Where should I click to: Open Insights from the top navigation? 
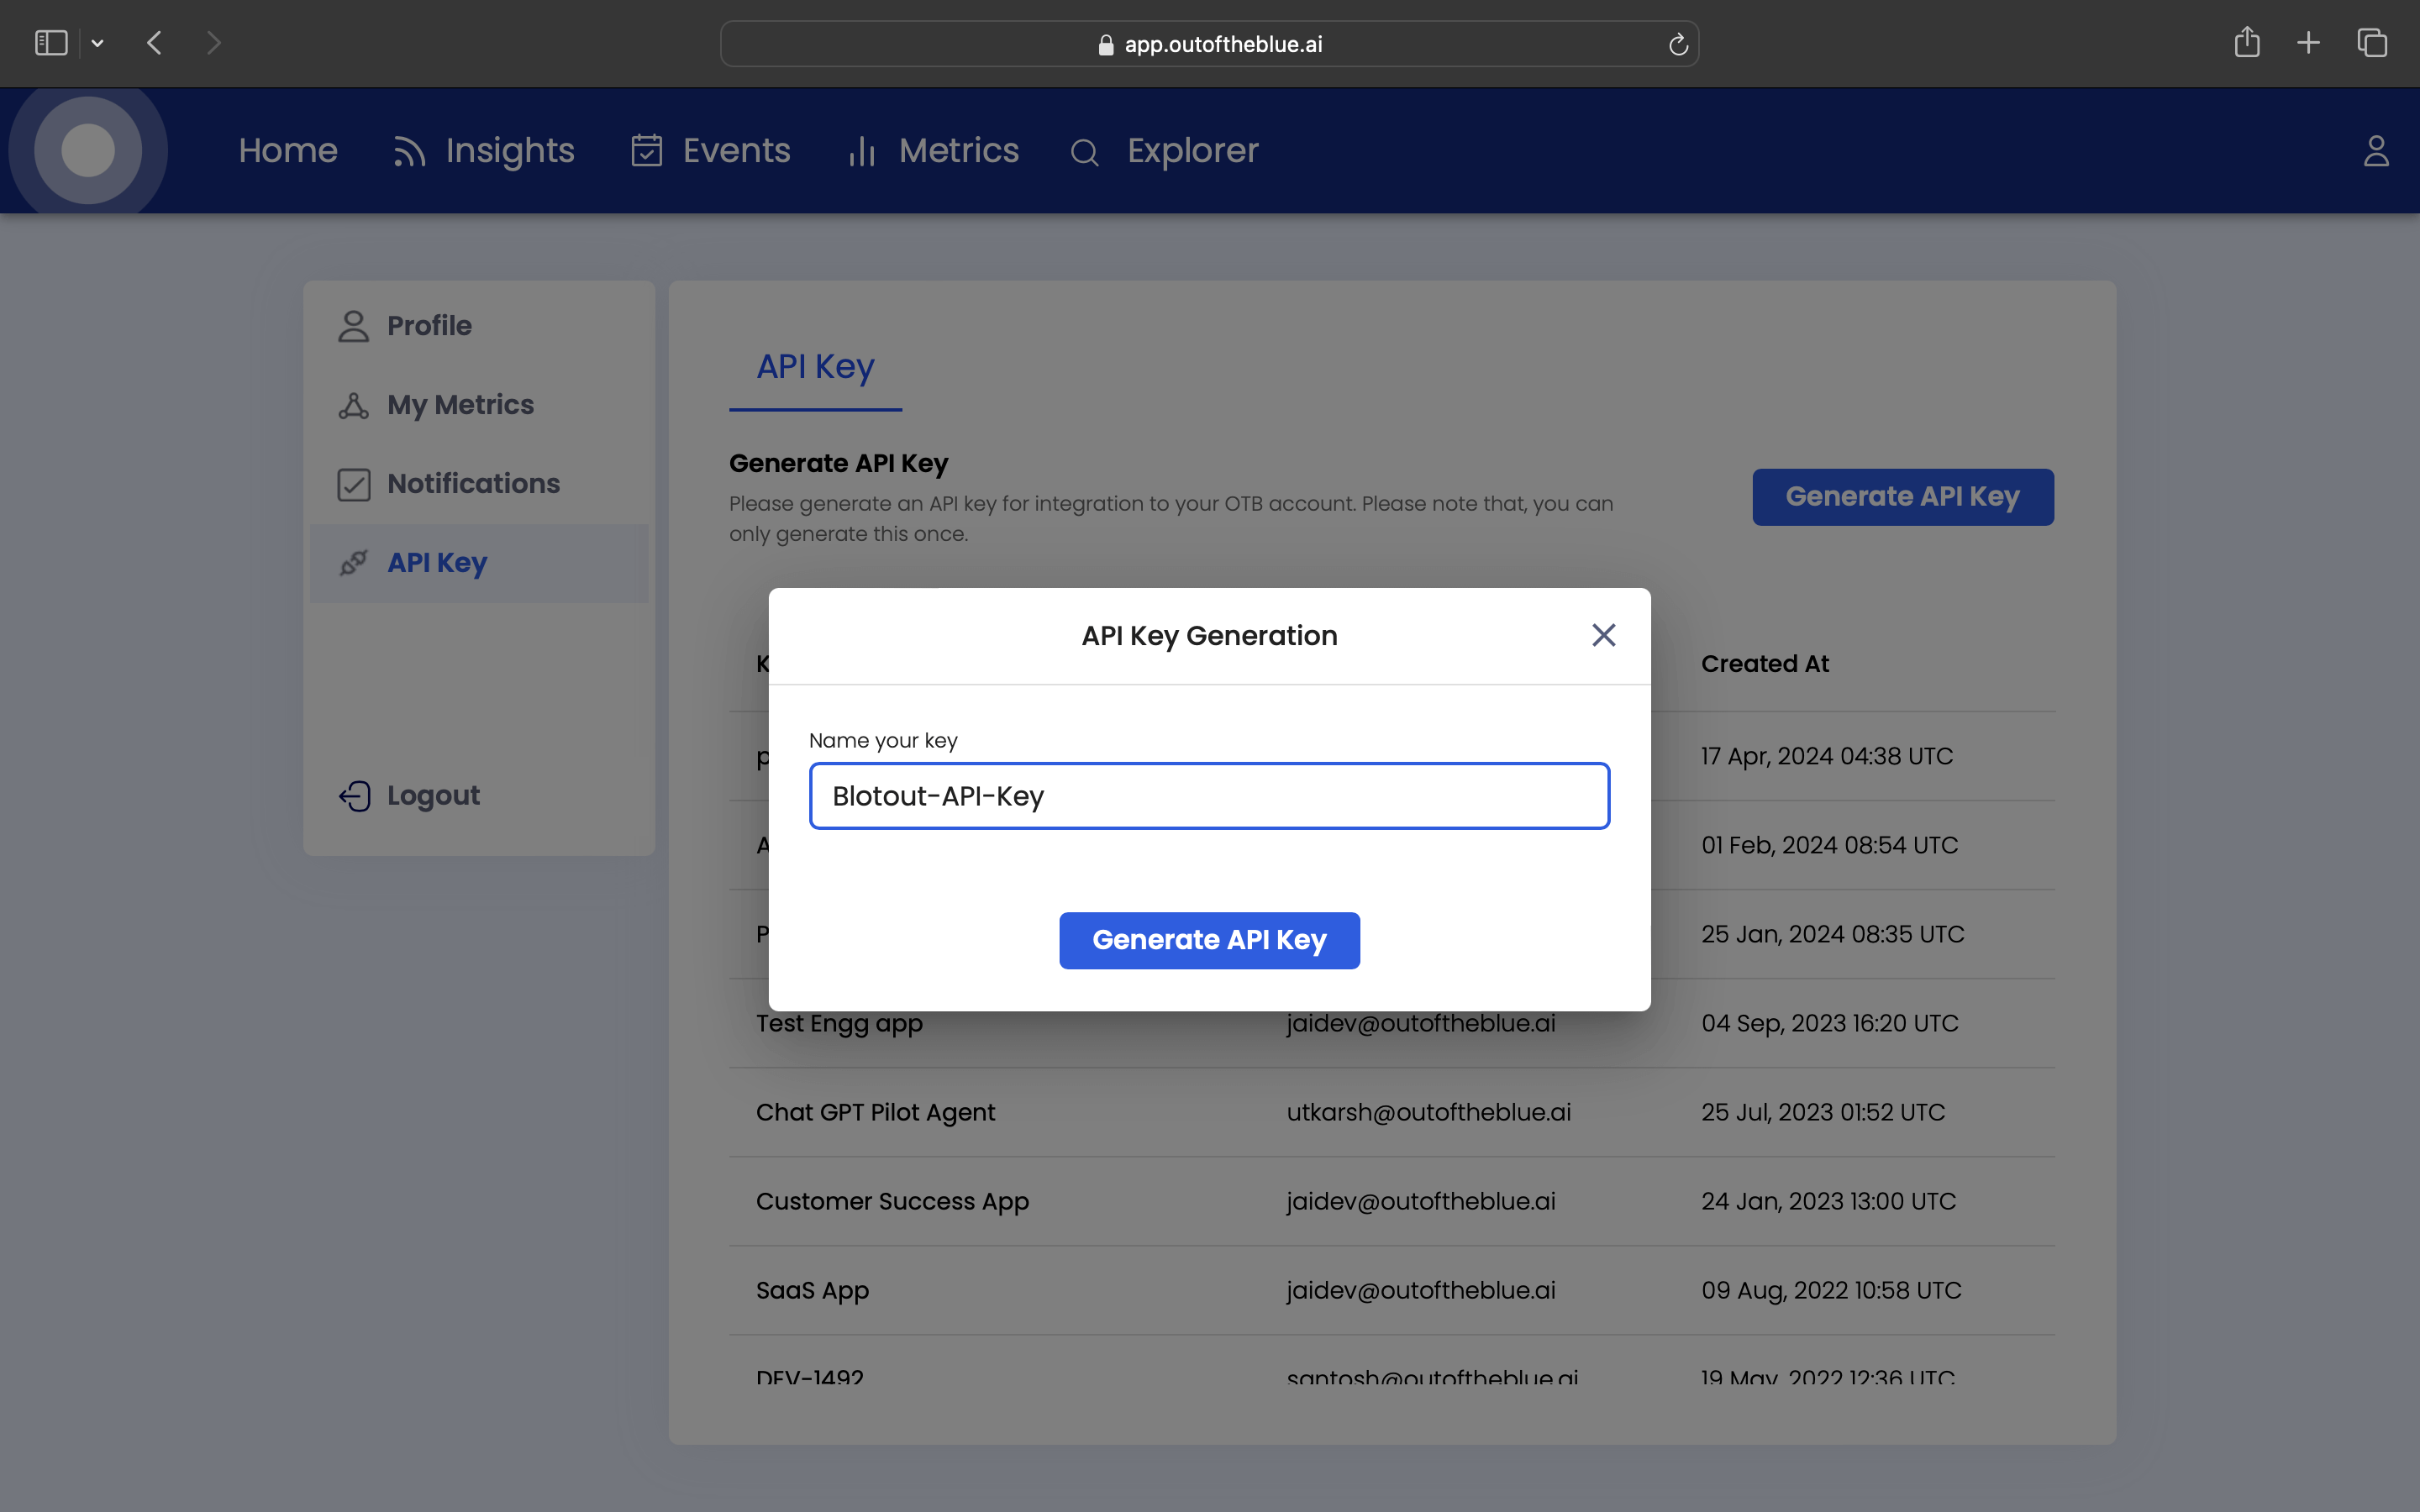coord(484,151)
